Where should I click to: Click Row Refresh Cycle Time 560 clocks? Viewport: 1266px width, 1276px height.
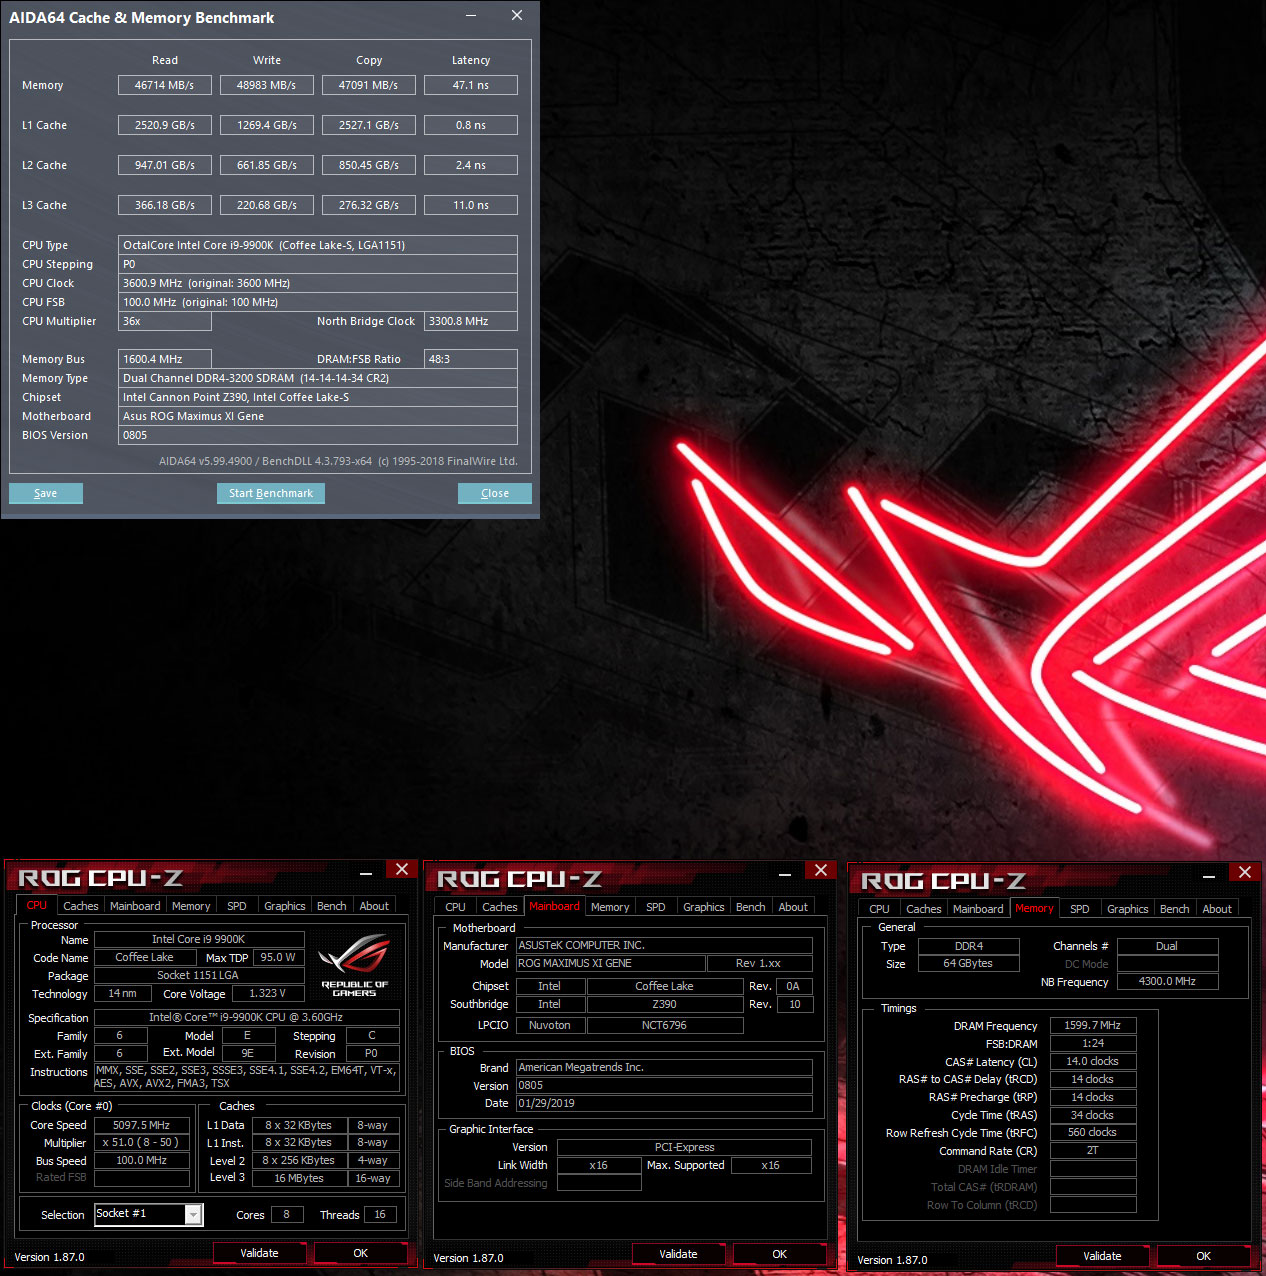click(1093, 1132)
